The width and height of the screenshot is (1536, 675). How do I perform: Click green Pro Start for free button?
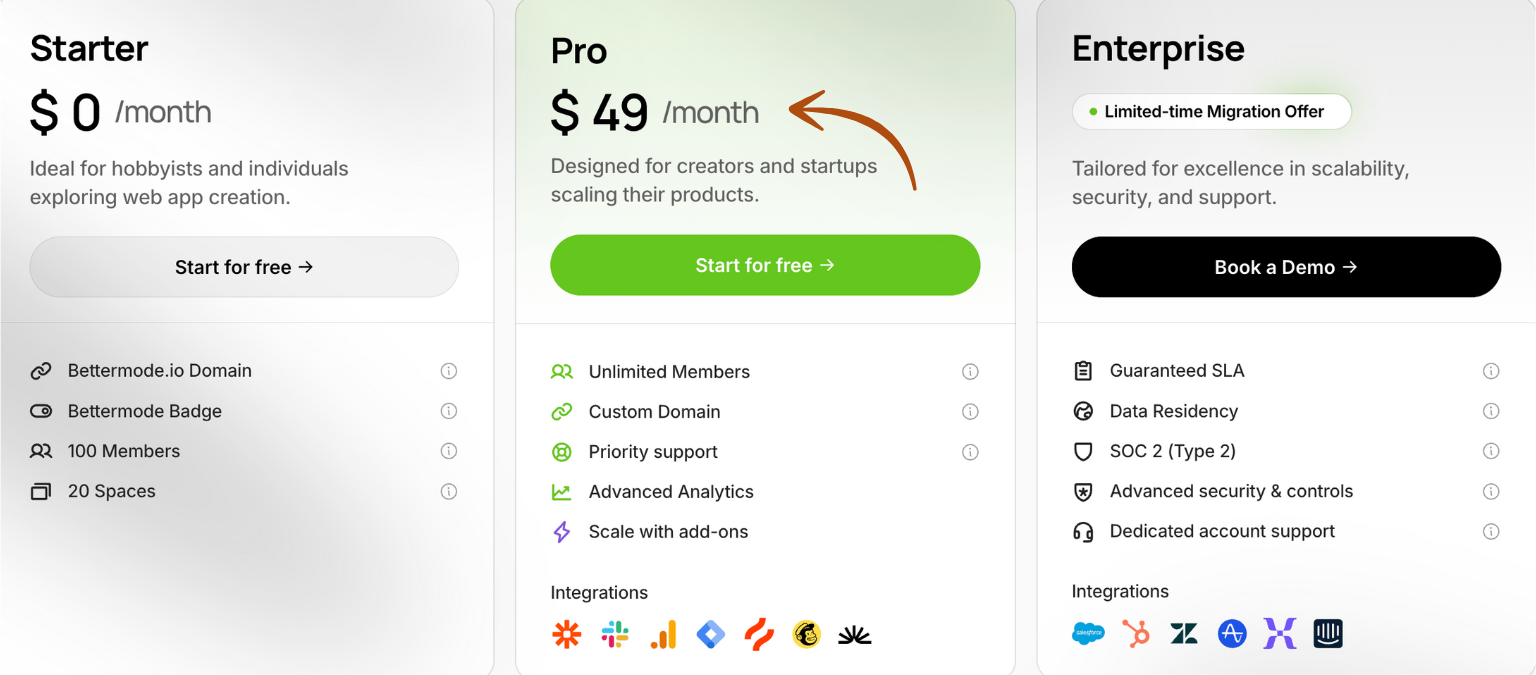pos(765,265)
